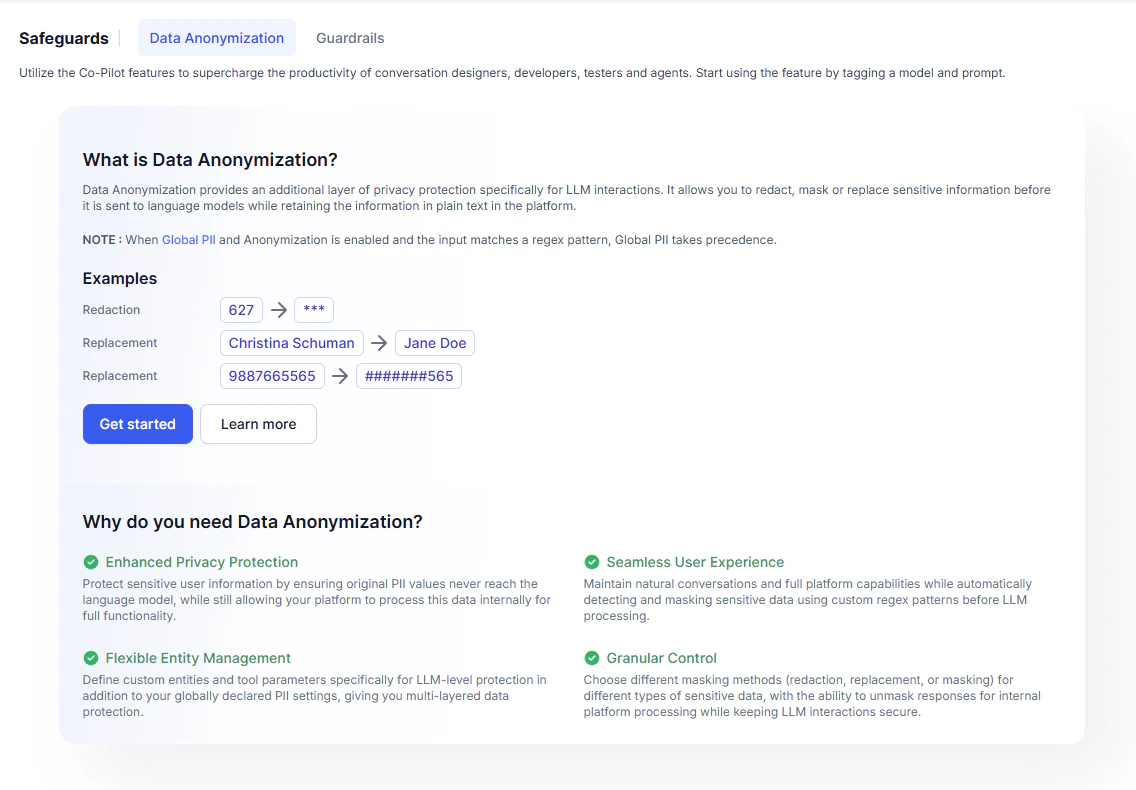Open the Global PII link in the note
This screenshot has width=1136, height=790.
(189, 240)
